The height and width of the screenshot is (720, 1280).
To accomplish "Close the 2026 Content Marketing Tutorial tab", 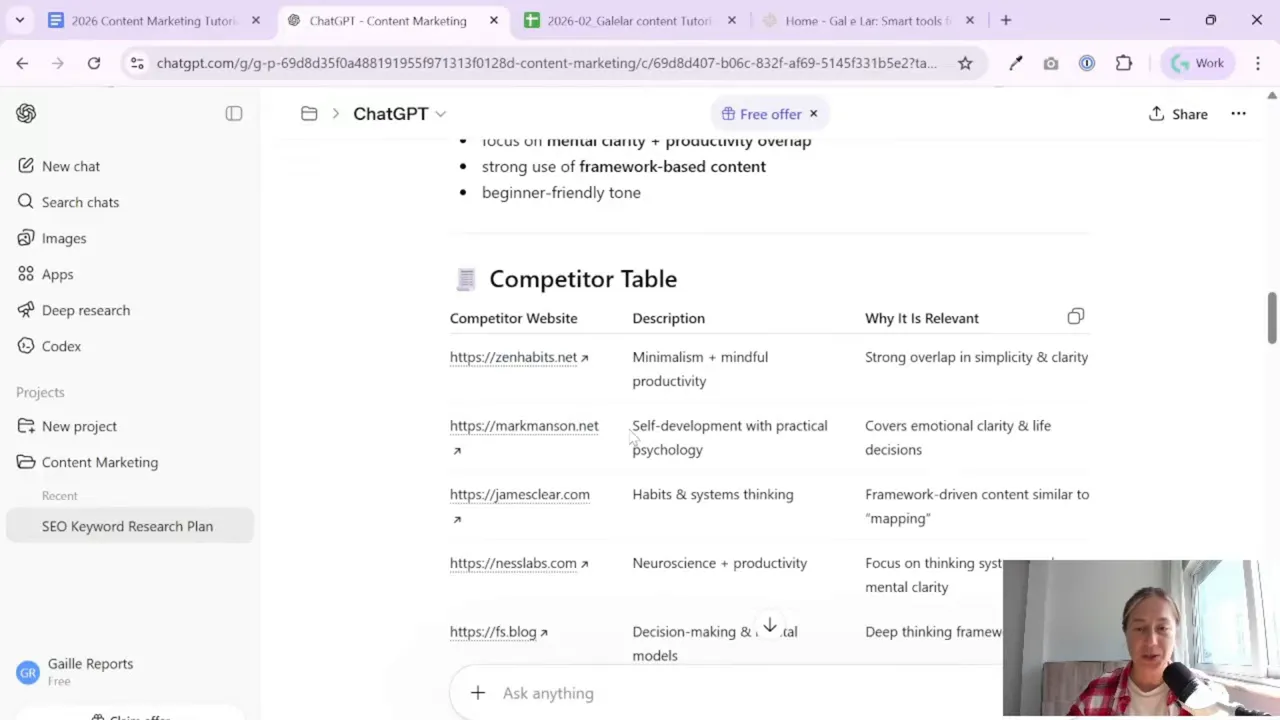I will click(x=256, y=20).
